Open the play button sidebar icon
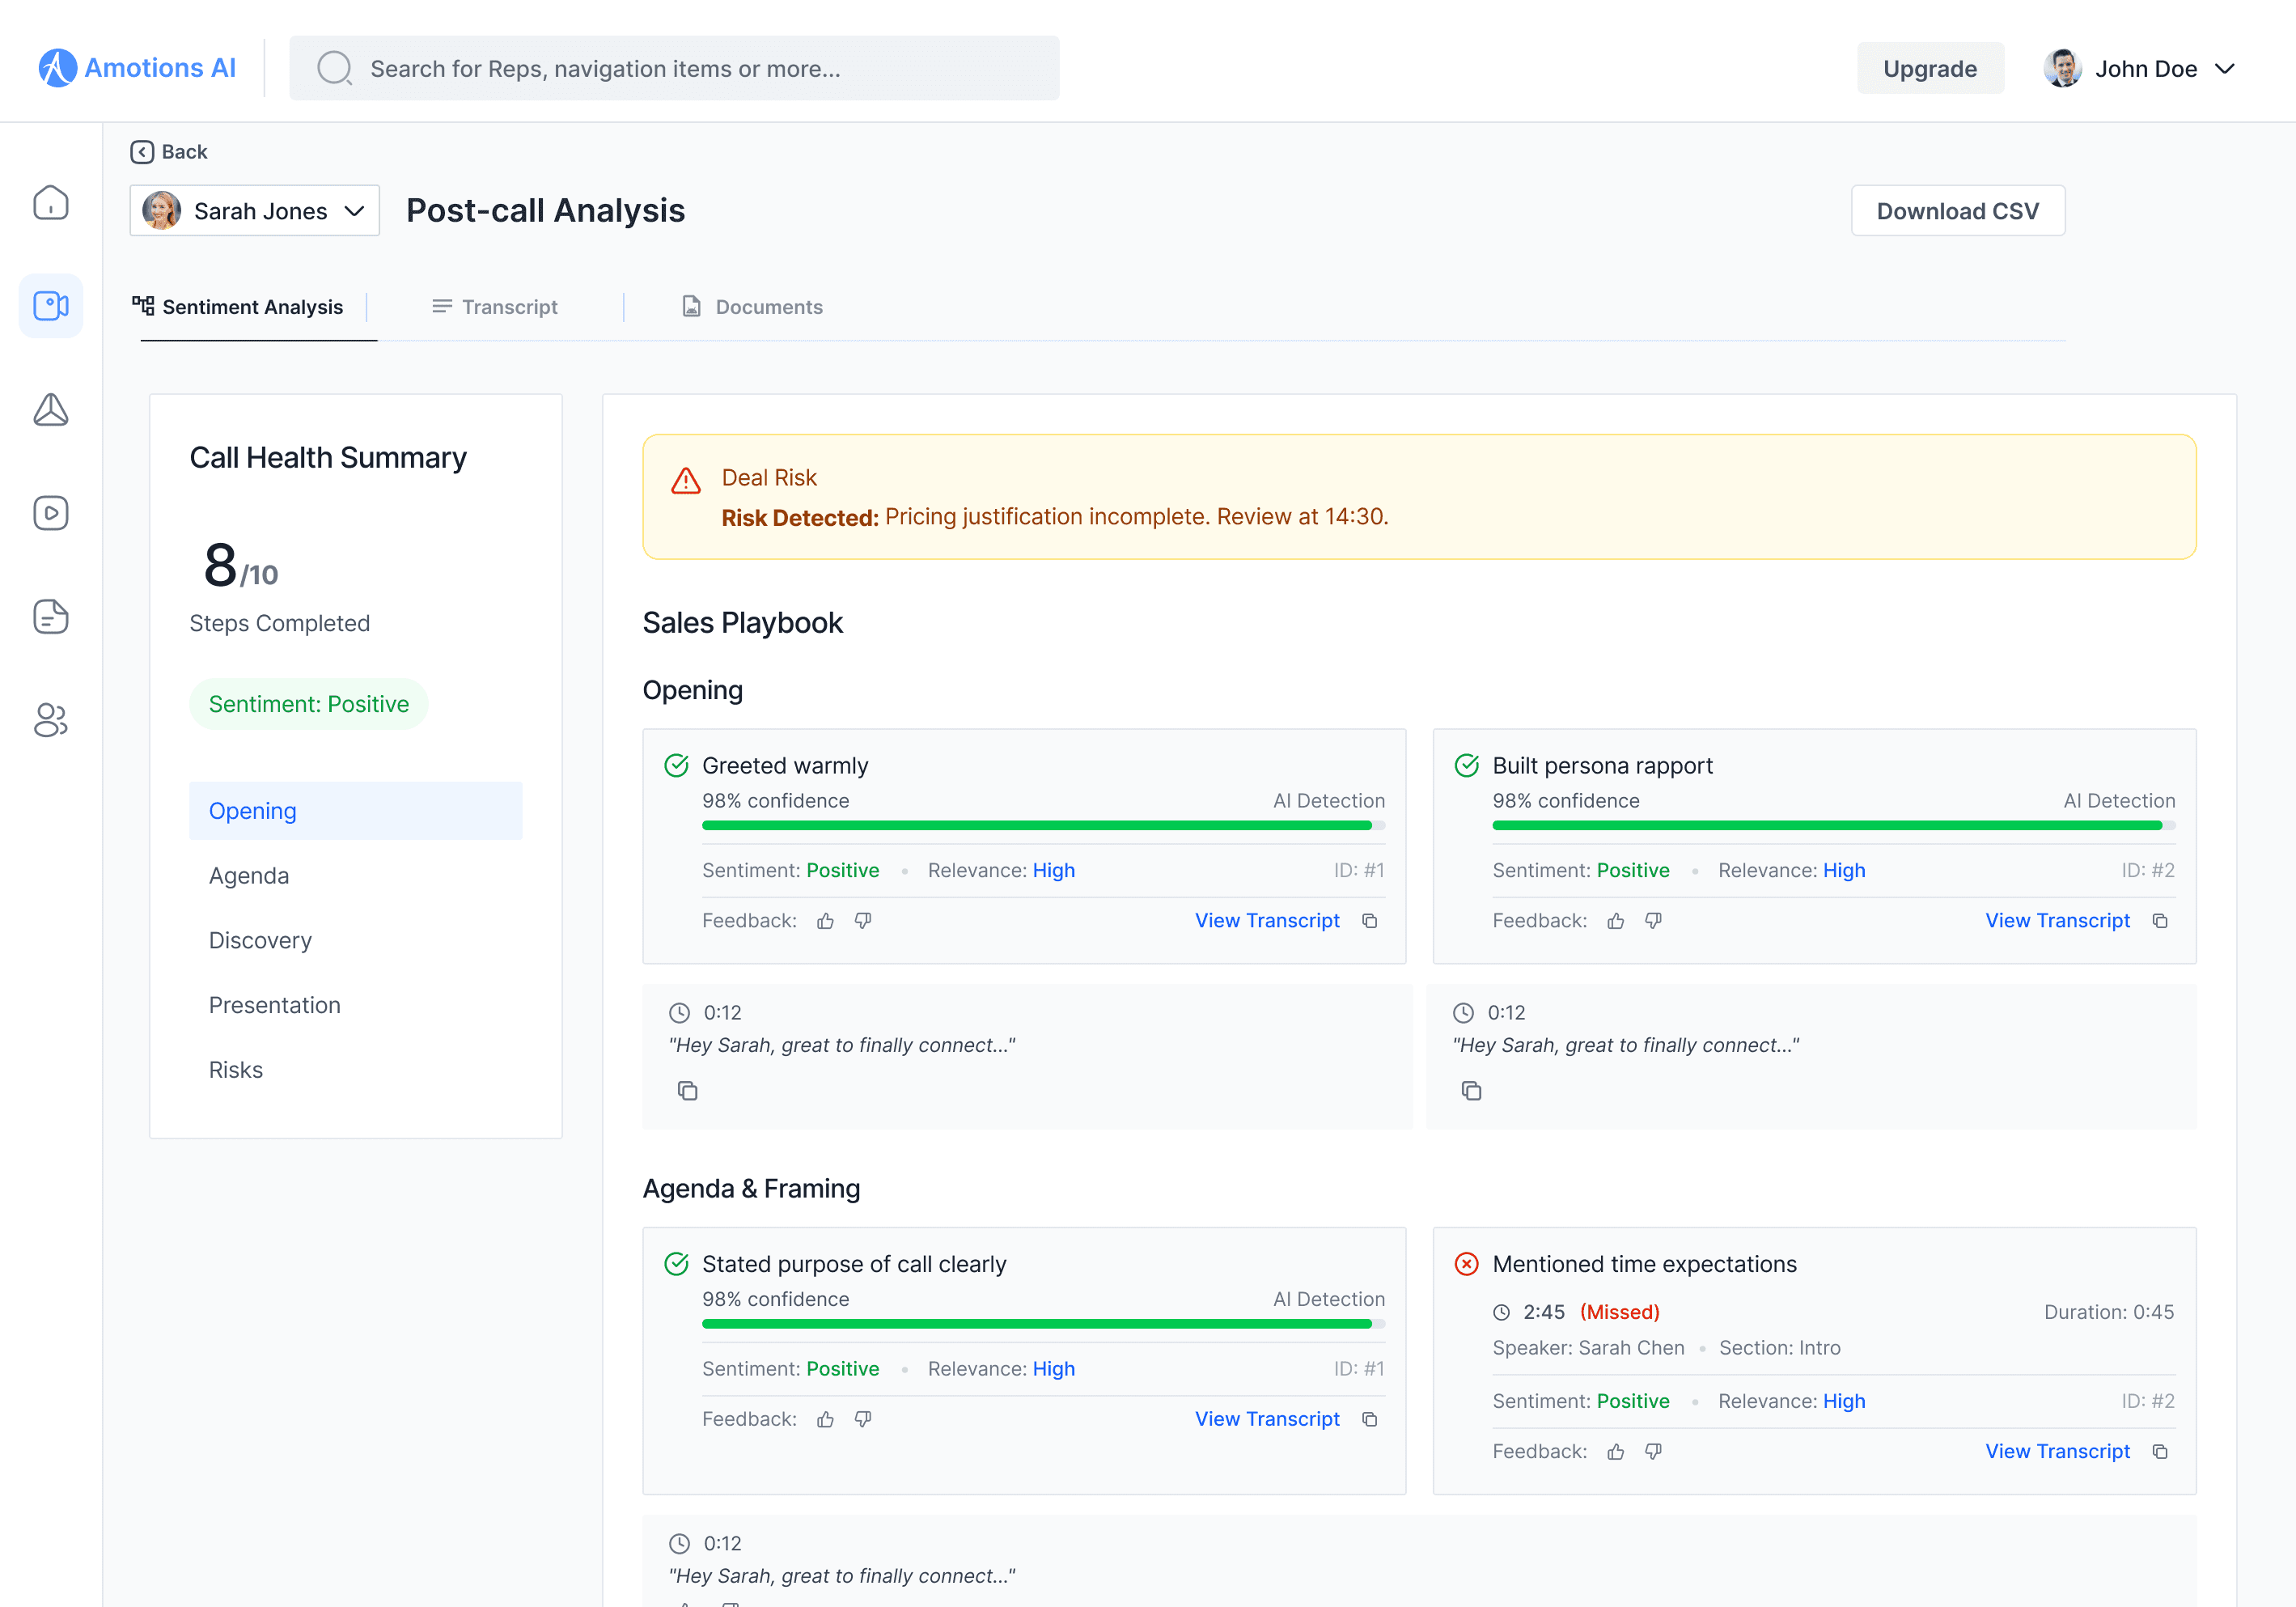The height and width of the screenshot is (1607, 2296). [x=50, y=513]
